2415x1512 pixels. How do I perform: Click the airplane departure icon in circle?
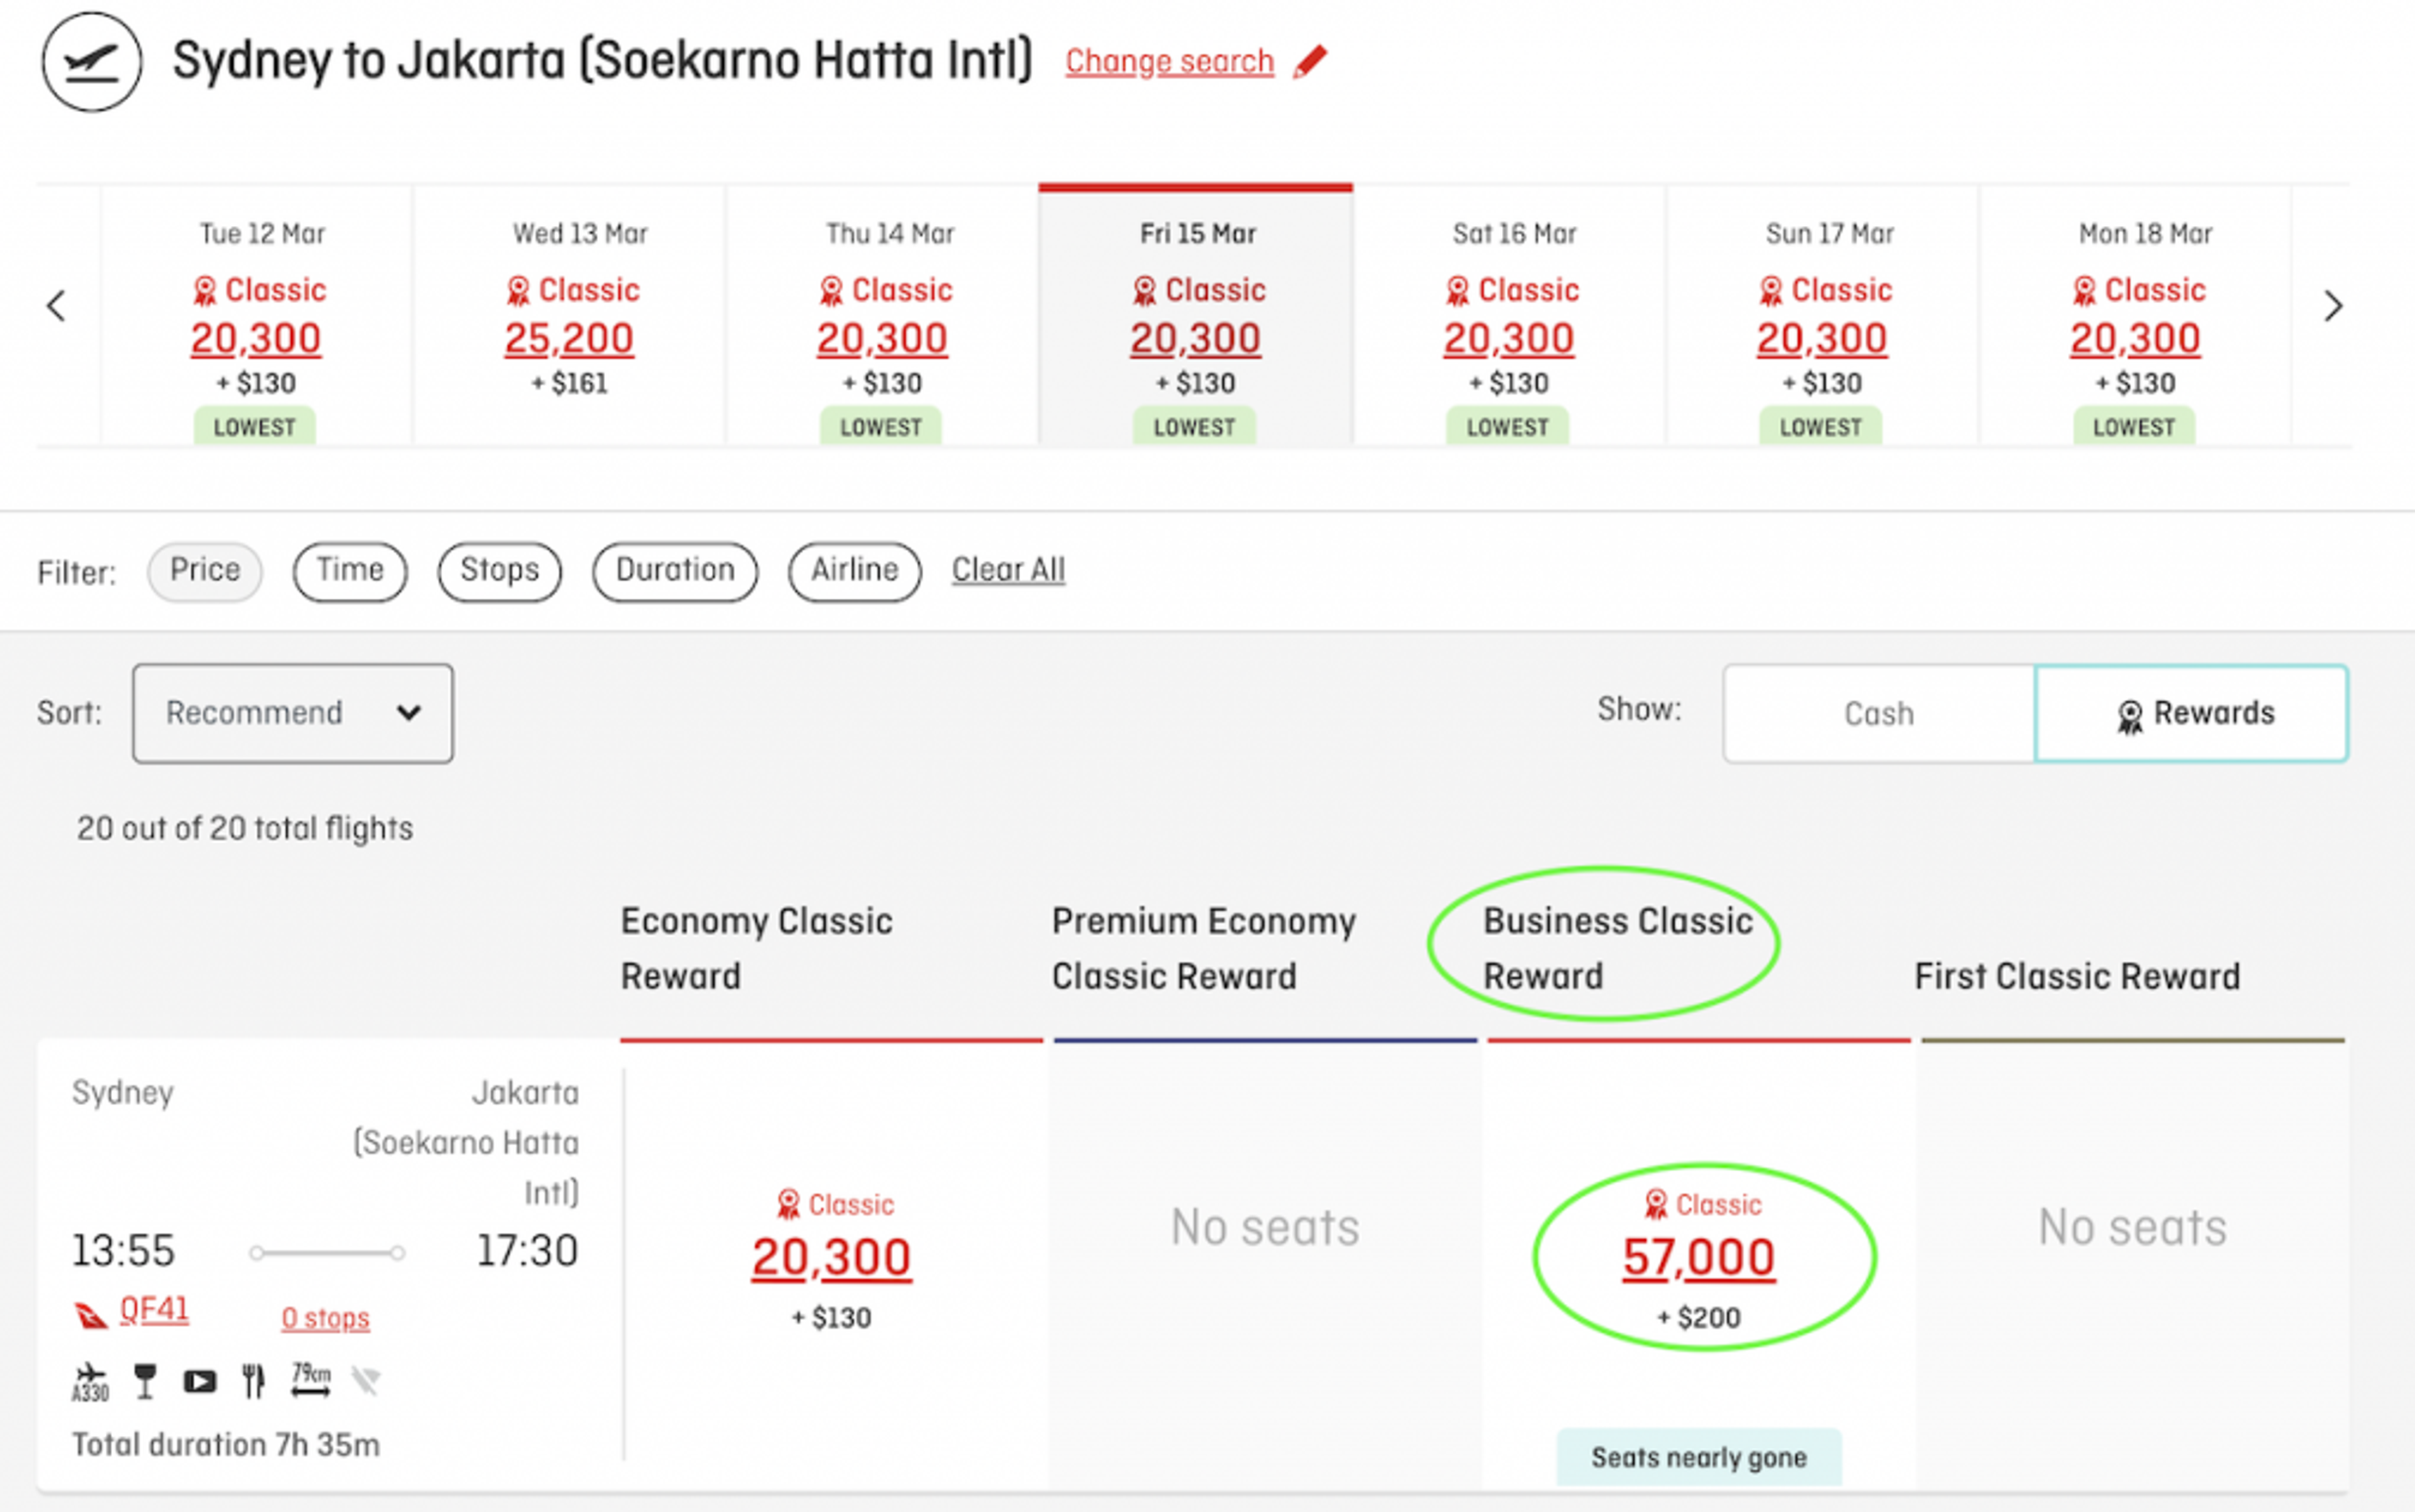click(x=92, y=62)
